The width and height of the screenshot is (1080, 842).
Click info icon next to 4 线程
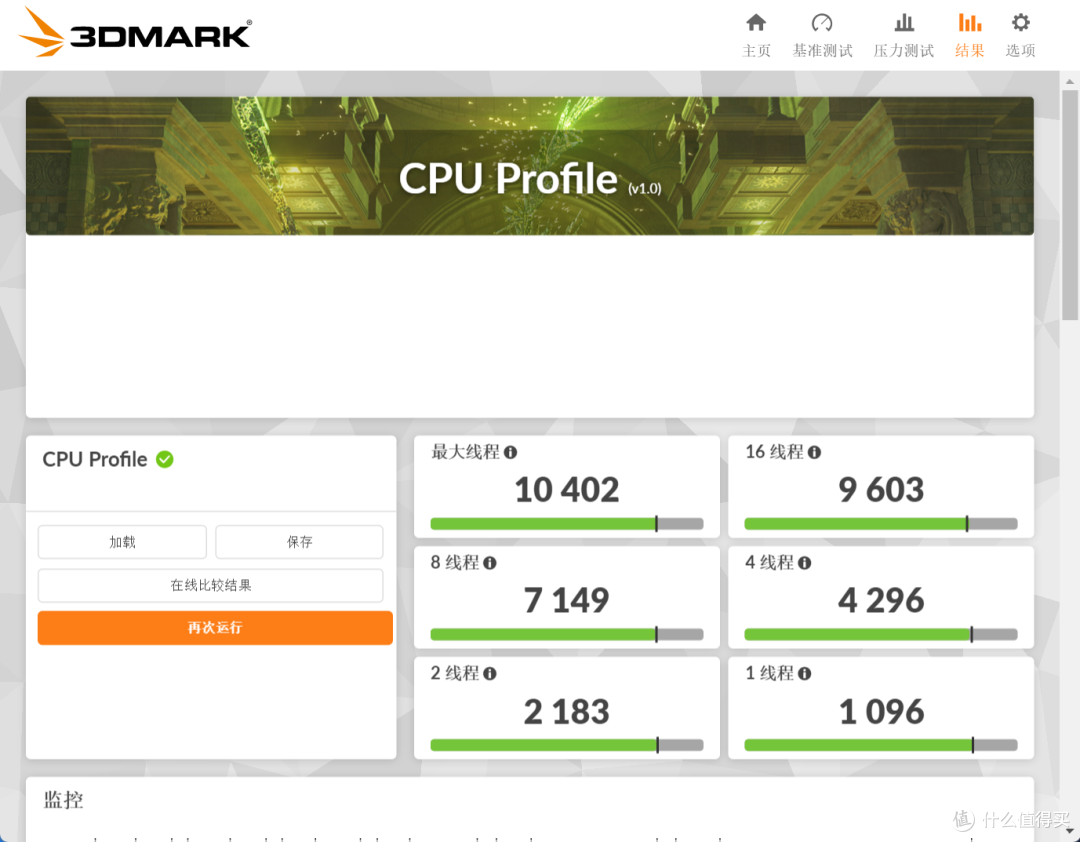pyautogui.click(x=804, y=564)
